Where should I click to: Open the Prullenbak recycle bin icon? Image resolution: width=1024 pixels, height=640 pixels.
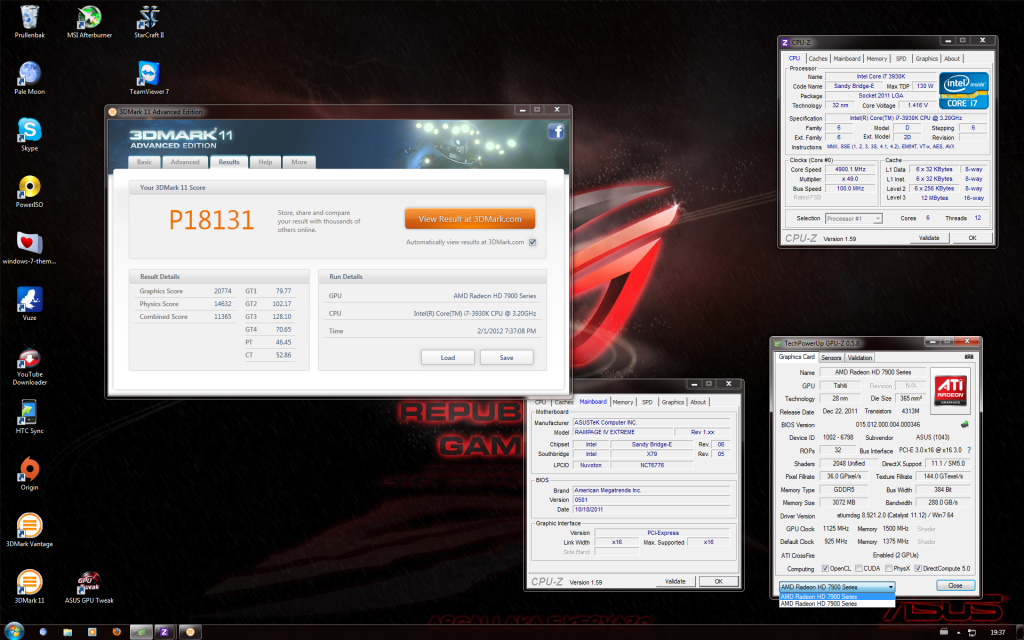coord(29,21)
